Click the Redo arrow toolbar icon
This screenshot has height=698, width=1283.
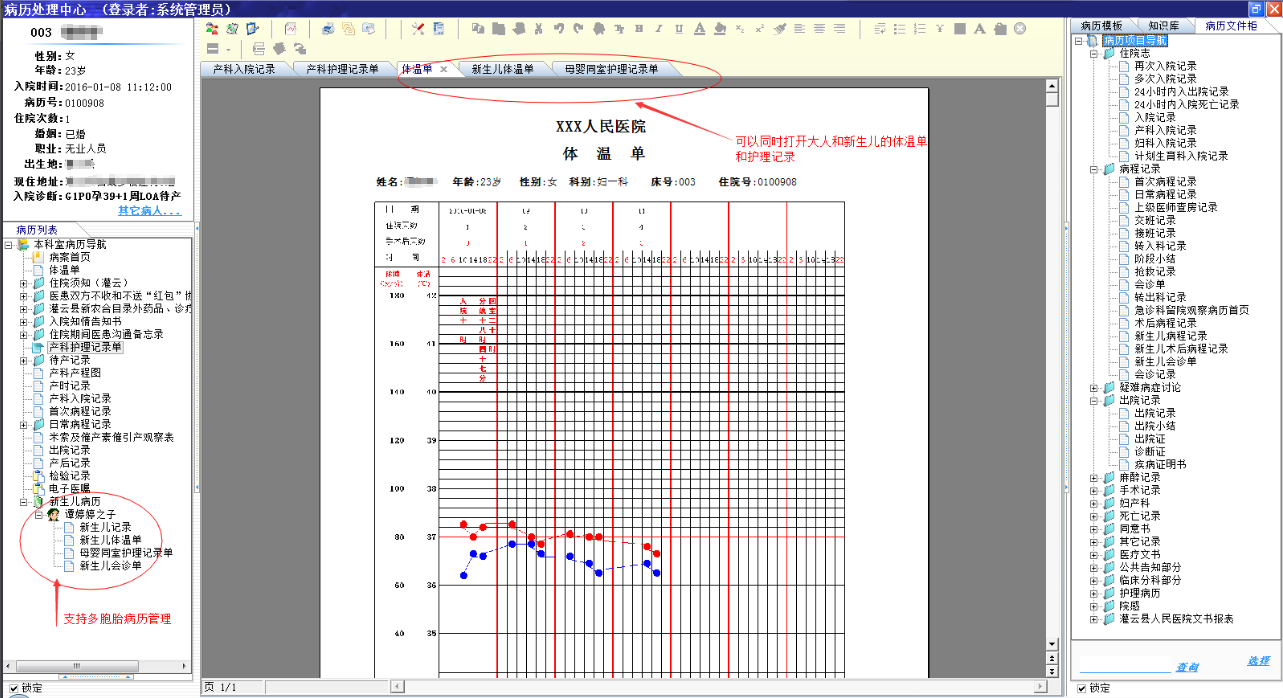pos(578,28)
